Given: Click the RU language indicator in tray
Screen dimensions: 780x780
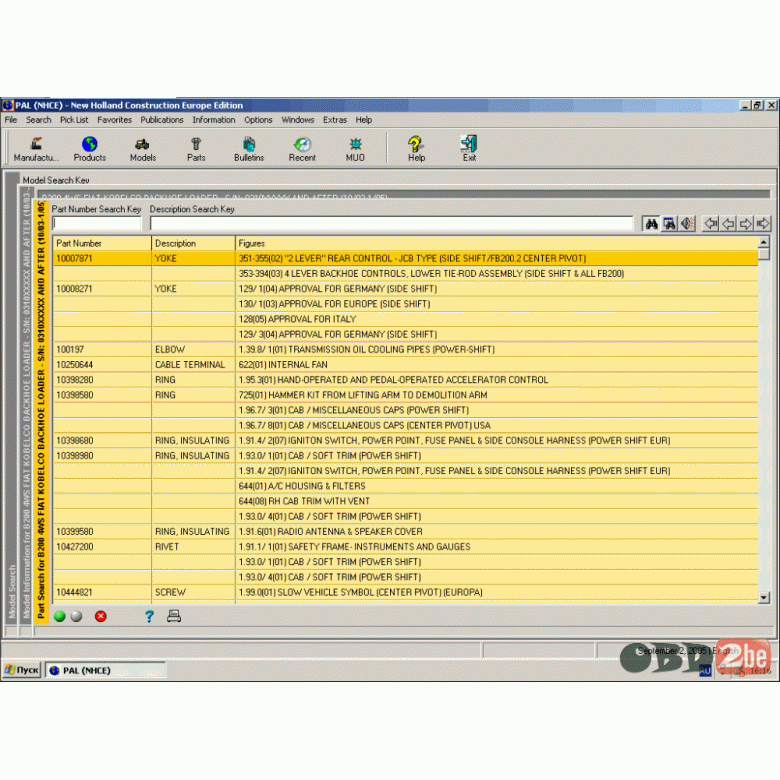Looking at the screenshot, I should coord(705,671).
